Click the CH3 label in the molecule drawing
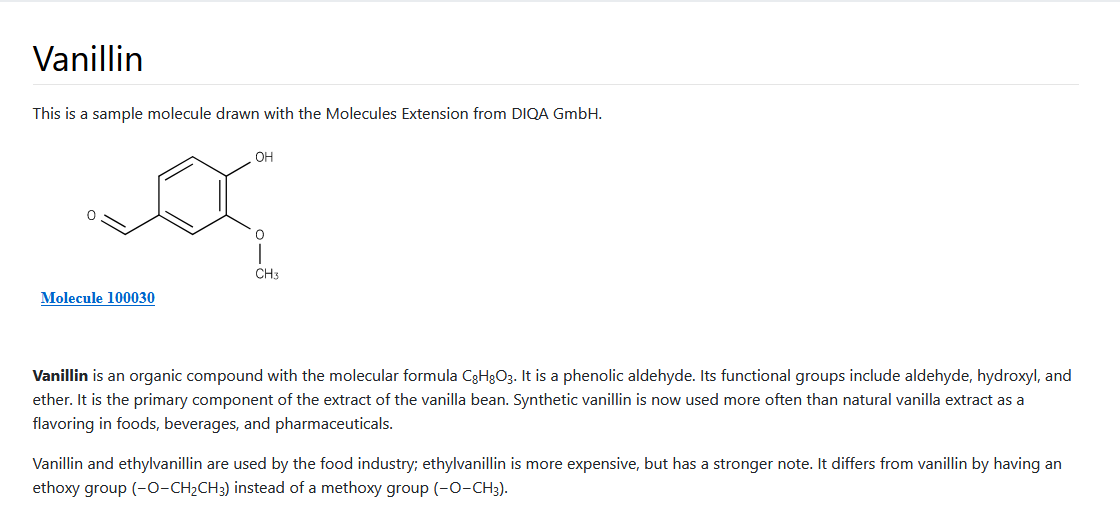The image size is (1120, 509). coord(266,274)
